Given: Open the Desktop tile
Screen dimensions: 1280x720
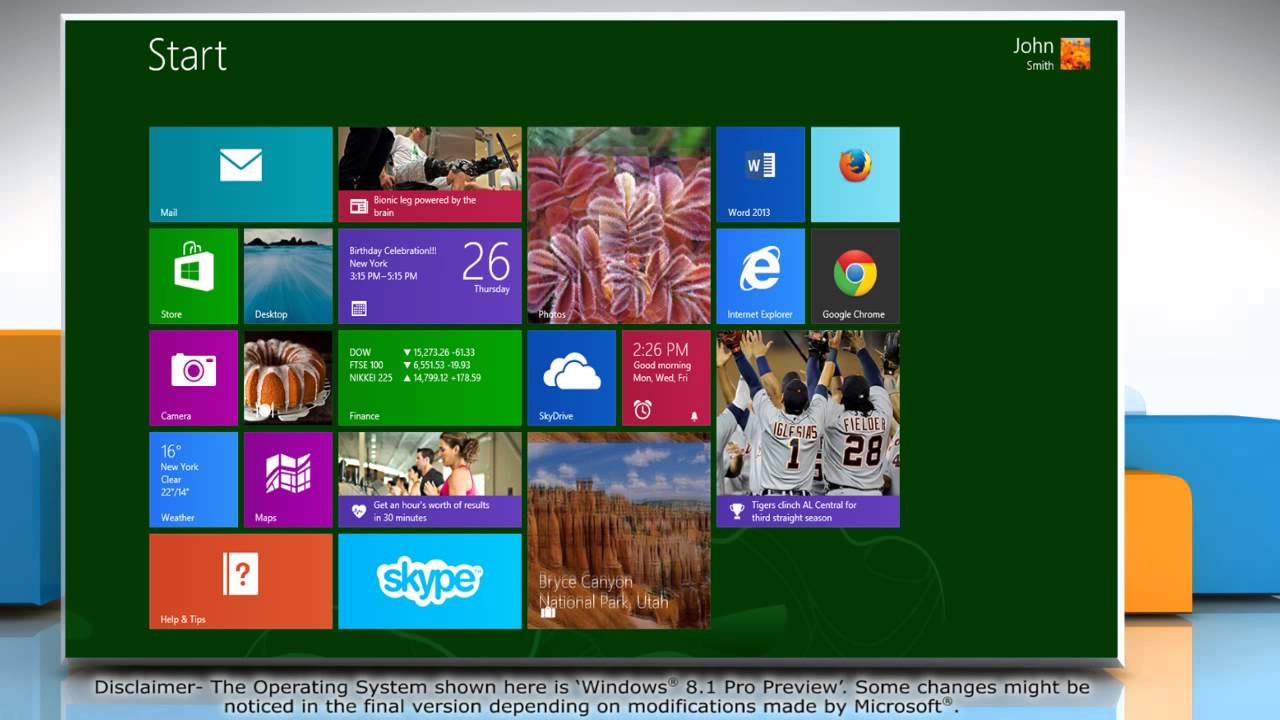Looking at the screenshot, I should point(288,276).
